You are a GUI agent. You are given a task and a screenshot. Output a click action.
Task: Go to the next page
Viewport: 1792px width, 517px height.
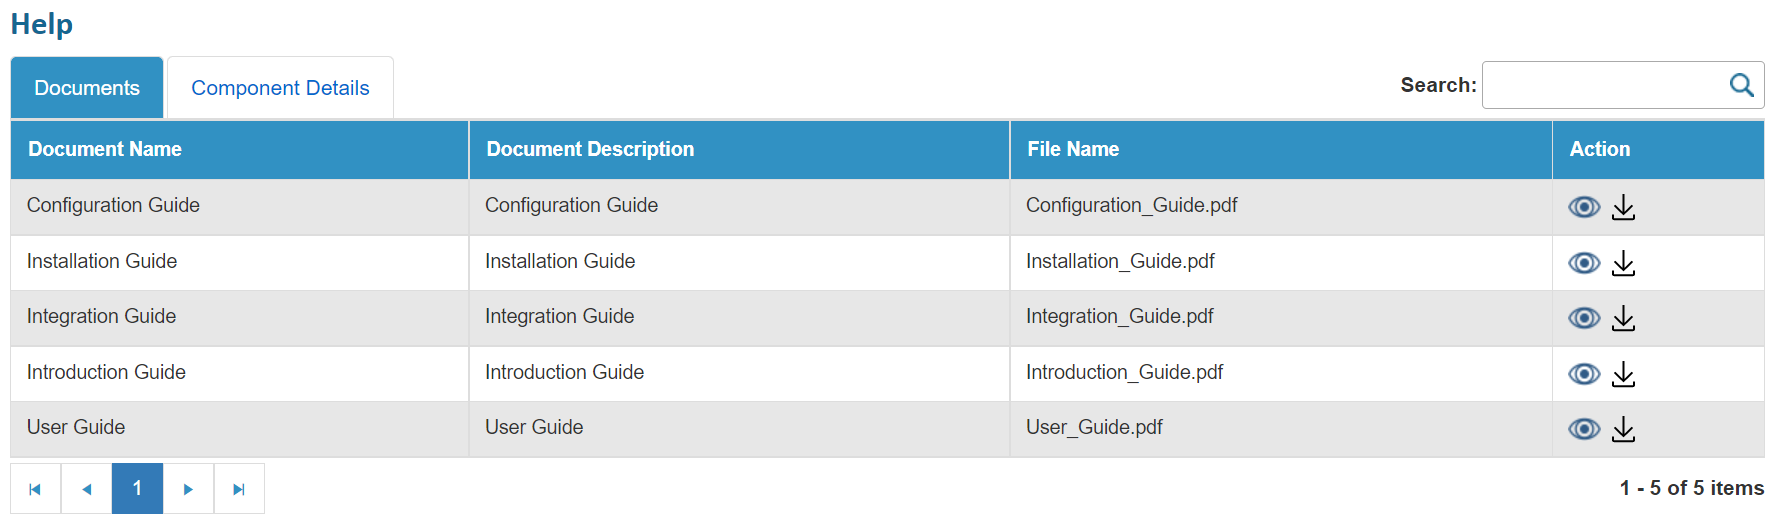[x=188, y=489]
